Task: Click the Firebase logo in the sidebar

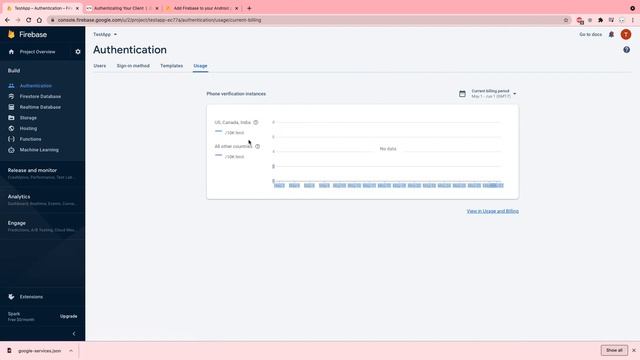Action: (27, 35)
